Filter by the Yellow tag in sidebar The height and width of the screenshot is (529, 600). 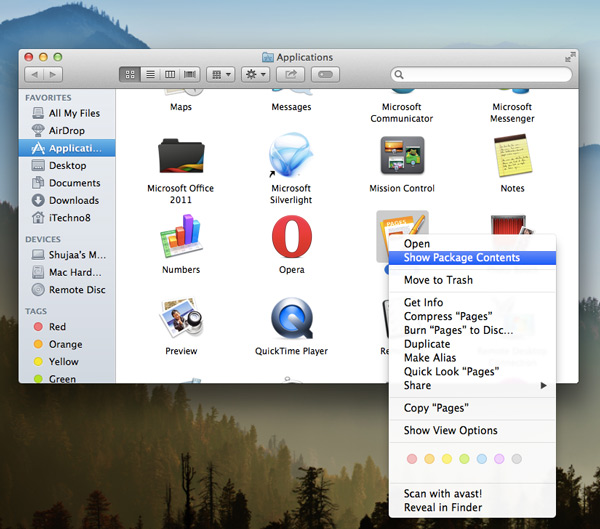[67, 362]
